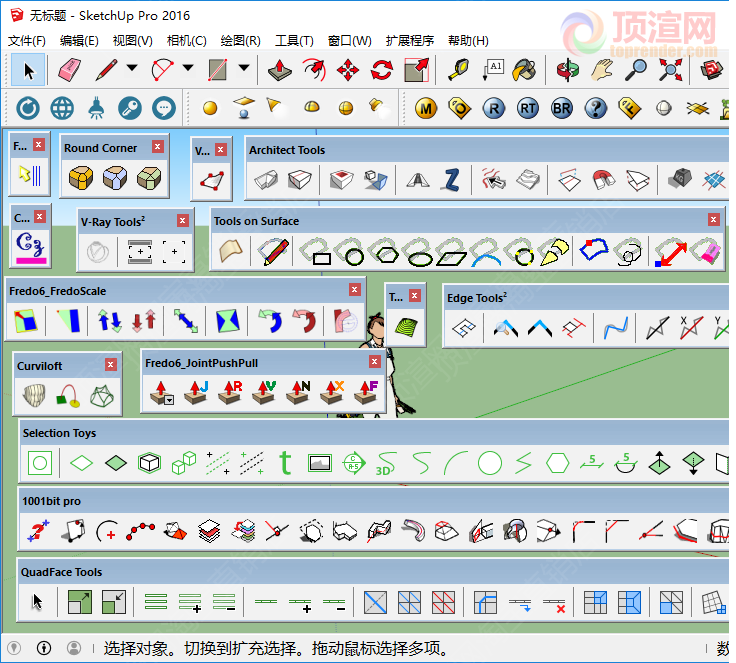Viewport: 736px width, 663px height.
Task: Pick the Eraser tool
Action: point(69,70)
